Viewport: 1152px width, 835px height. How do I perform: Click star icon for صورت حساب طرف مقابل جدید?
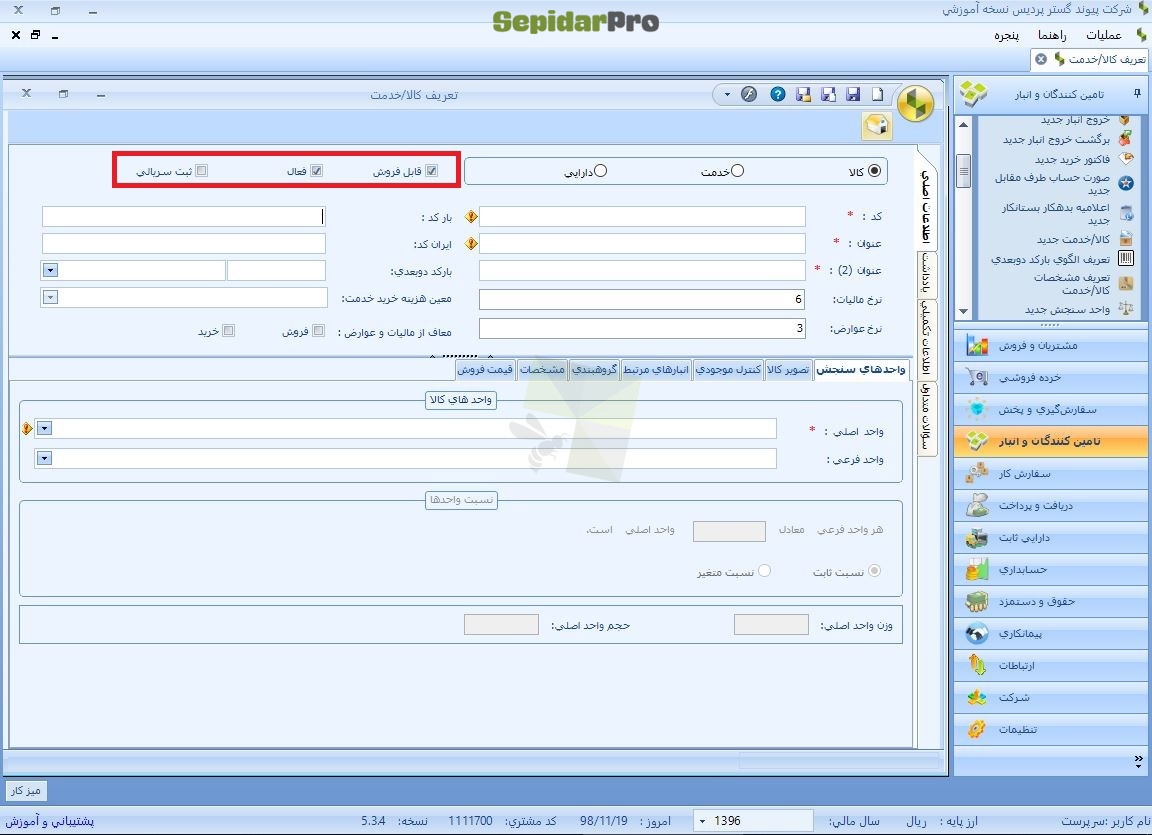coord(1126,183)
